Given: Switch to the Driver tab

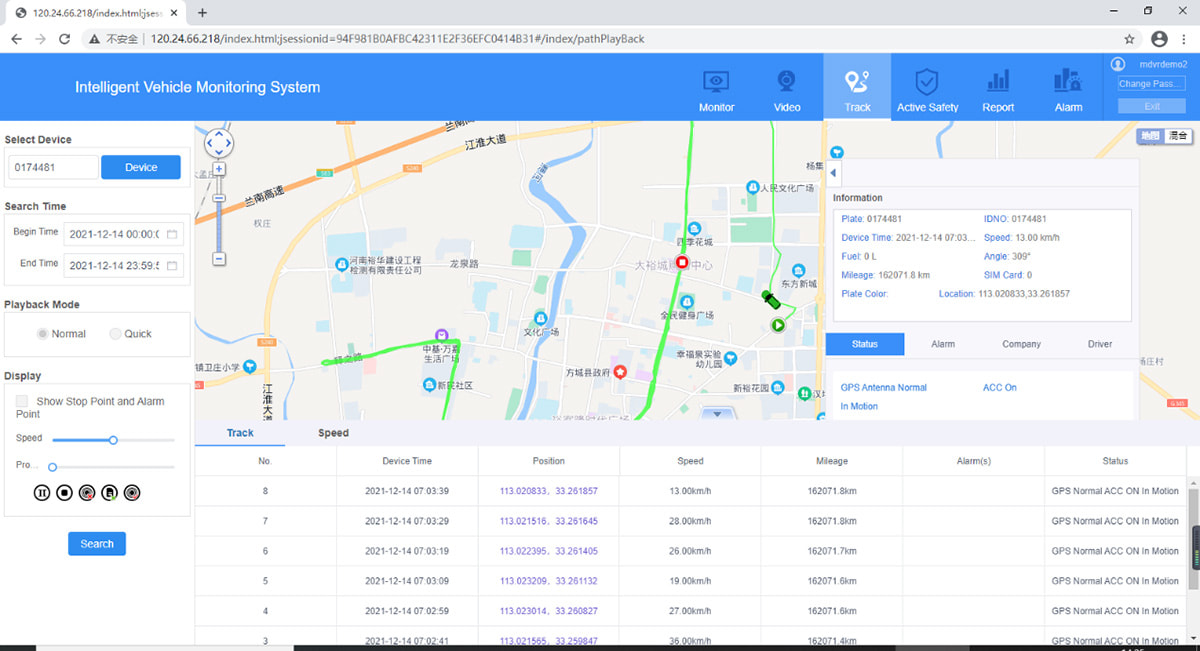Looking at the screenshot, I should coord(1100,344).
